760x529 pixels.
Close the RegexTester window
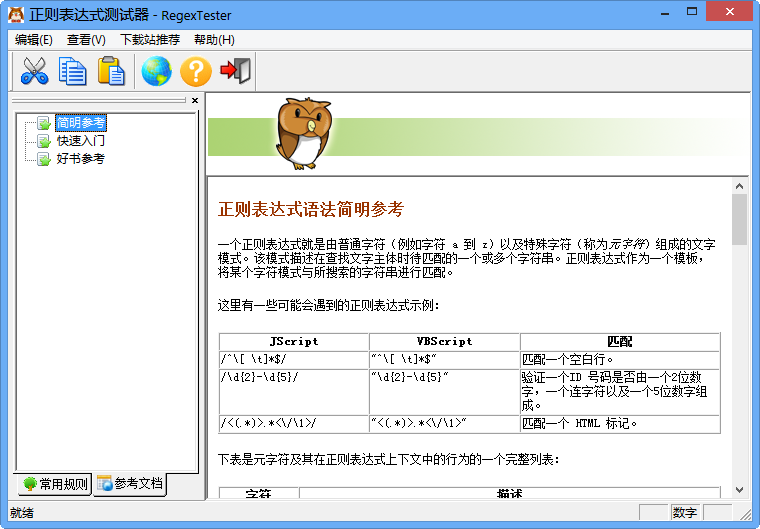(x=730, y=12)
